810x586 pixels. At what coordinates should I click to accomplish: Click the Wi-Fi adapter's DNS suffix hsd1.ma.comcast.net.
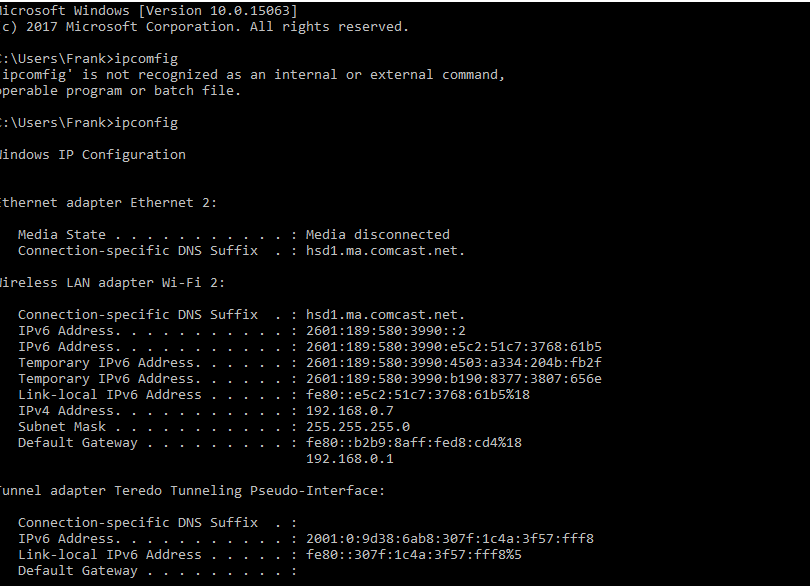coord(385,315)
